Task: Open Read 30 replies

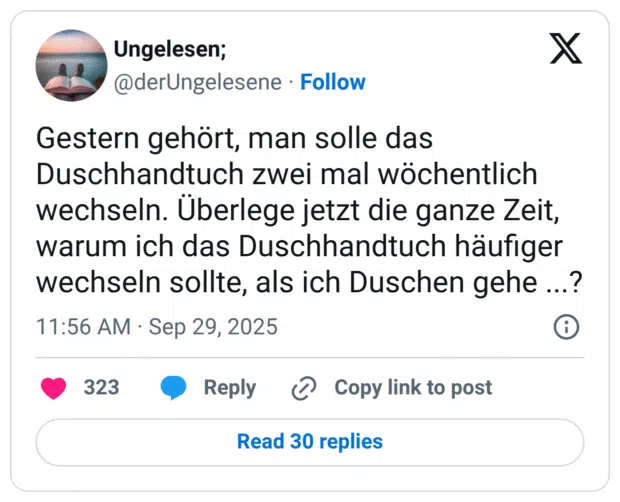Action: coord(309,441)
